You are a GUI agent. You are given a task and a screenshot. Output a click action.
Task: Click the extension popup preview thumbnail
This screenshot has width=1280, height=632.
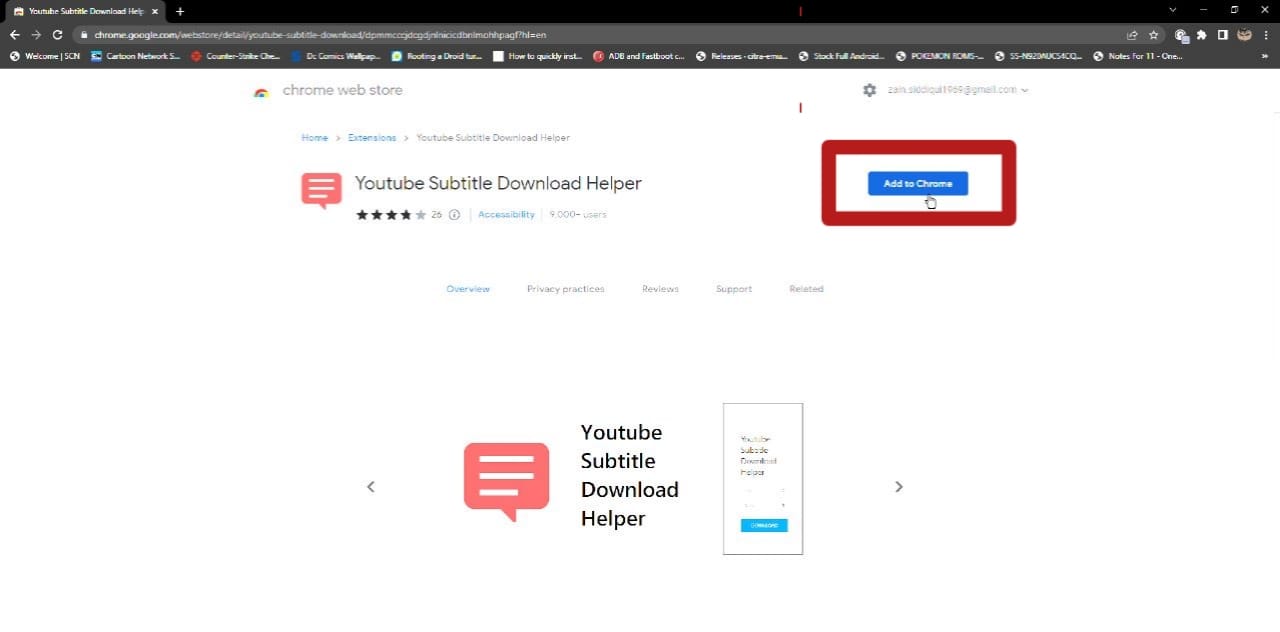pos(763,478)
